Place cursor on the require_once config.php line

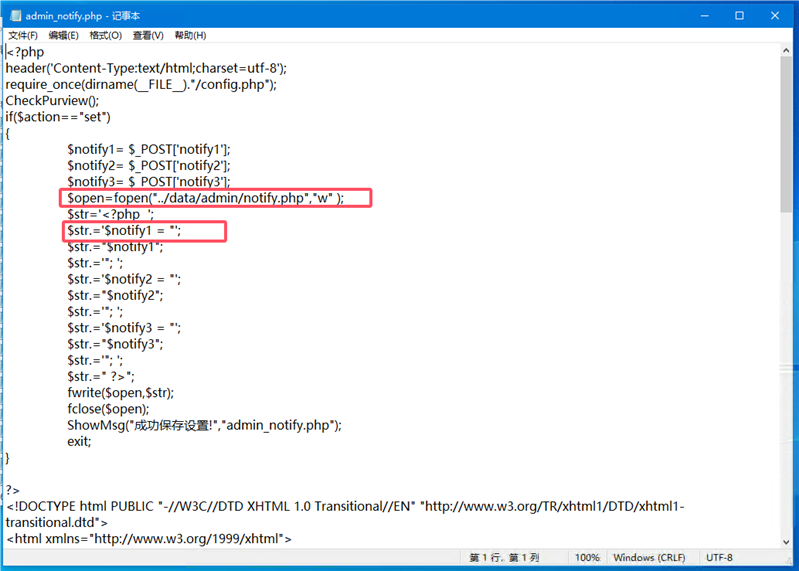tap(140, 85)
